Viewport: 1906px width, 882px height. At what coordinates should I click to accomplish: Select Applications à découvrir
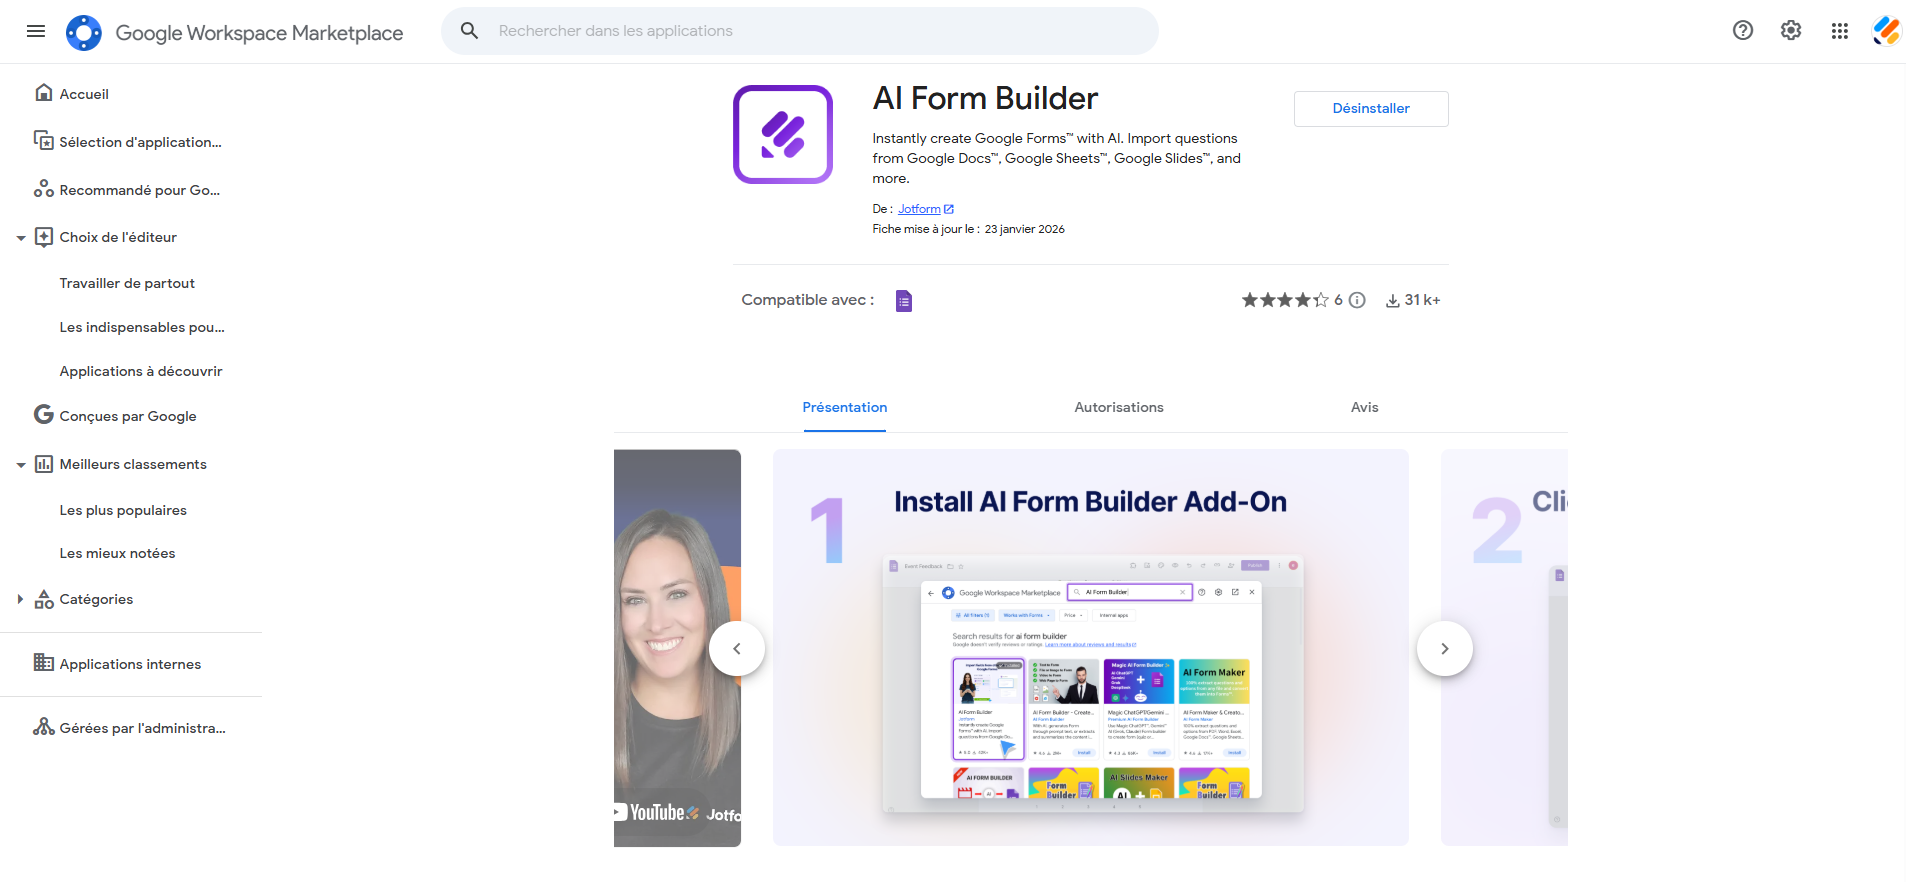click(141, 372)
